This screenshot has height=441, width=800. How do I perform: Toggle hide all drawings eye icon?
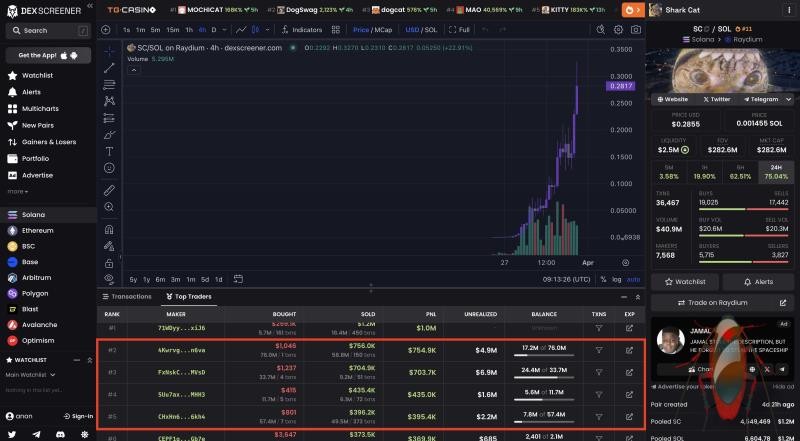pos(109,279)
